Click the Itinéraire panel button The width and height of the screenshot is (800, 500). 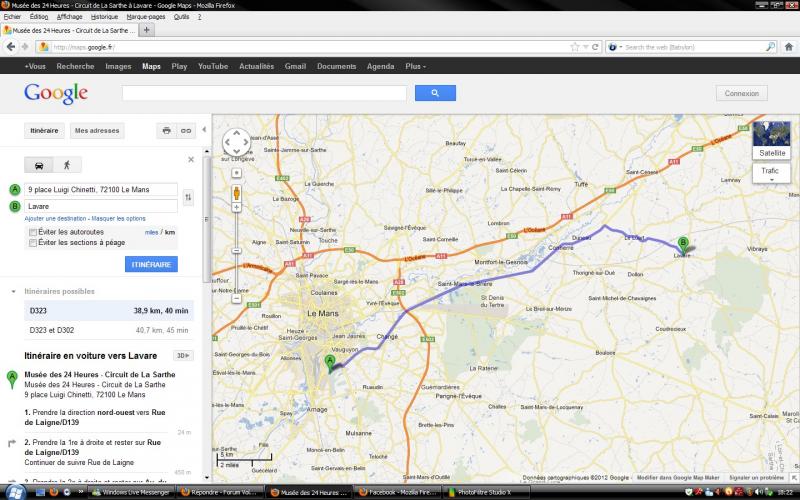click(x=44, y=131)
